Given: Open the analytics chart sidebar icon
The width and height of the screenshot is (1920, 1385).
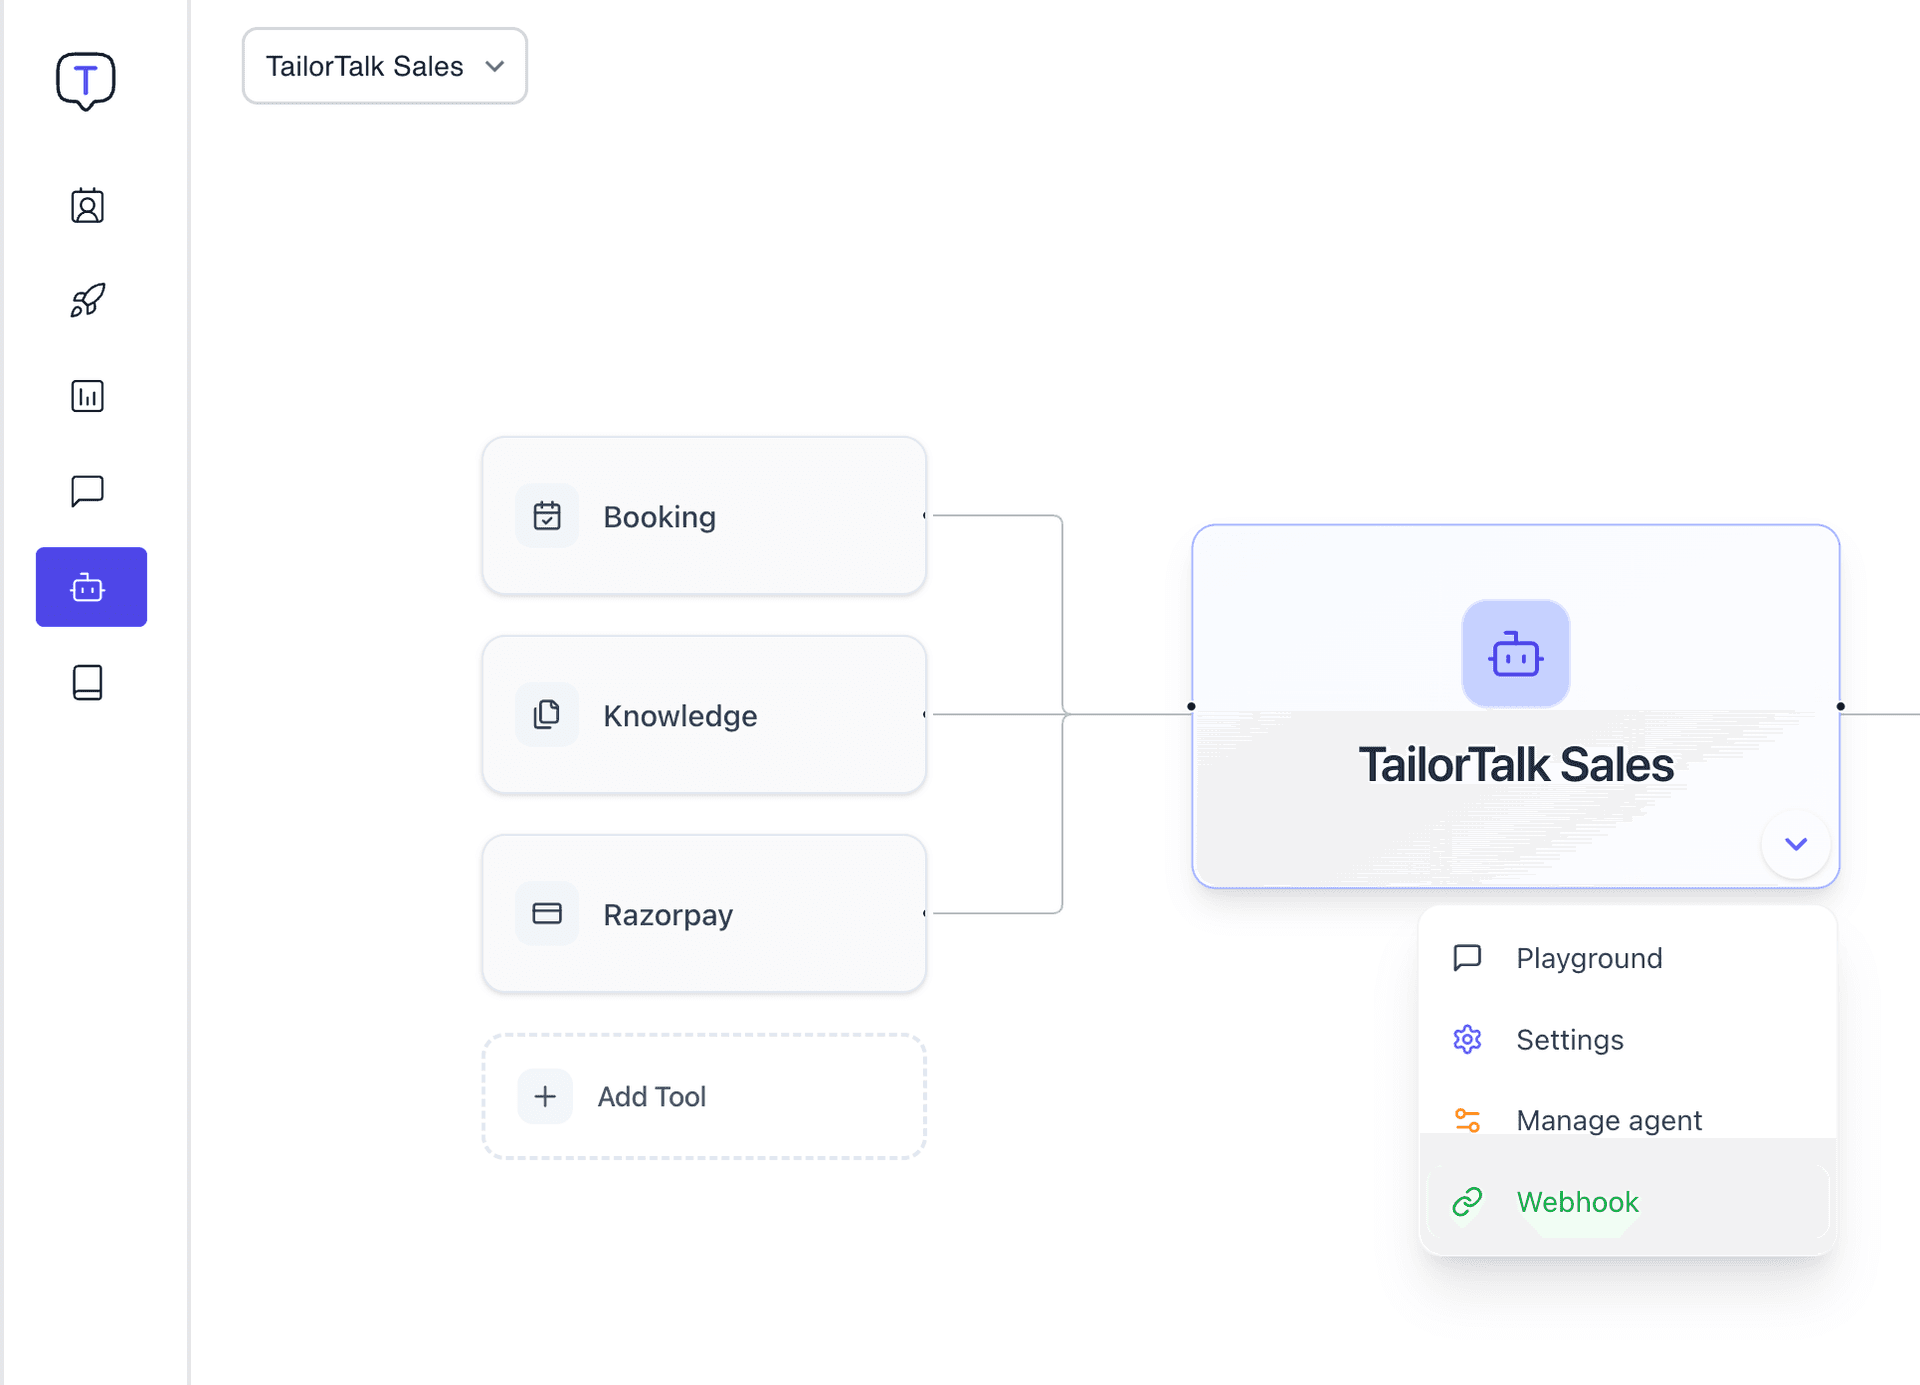Looking at the screenshot, I should coord(88,396).
